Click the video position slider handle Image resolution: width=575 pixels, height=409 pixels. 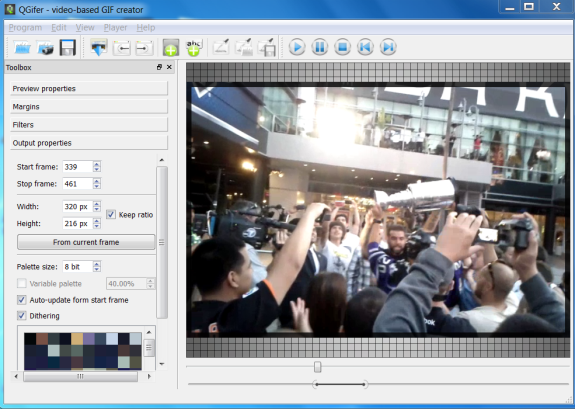pos(318,367)
